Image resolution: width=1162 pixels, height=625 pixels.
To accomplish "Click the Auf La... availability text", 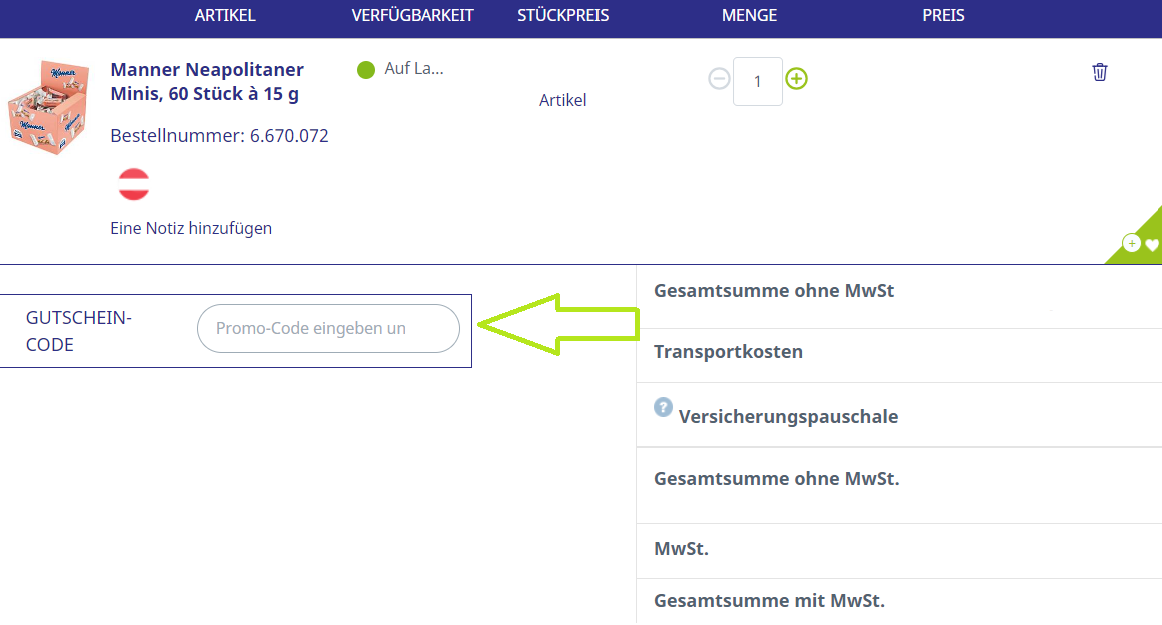I will coord(414,68).
